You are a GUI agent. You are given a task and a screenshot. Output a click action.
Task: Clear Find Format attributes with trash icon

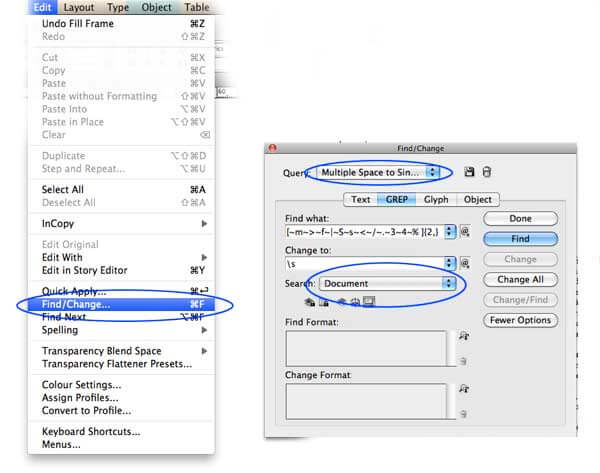click(x=463, y=361)
